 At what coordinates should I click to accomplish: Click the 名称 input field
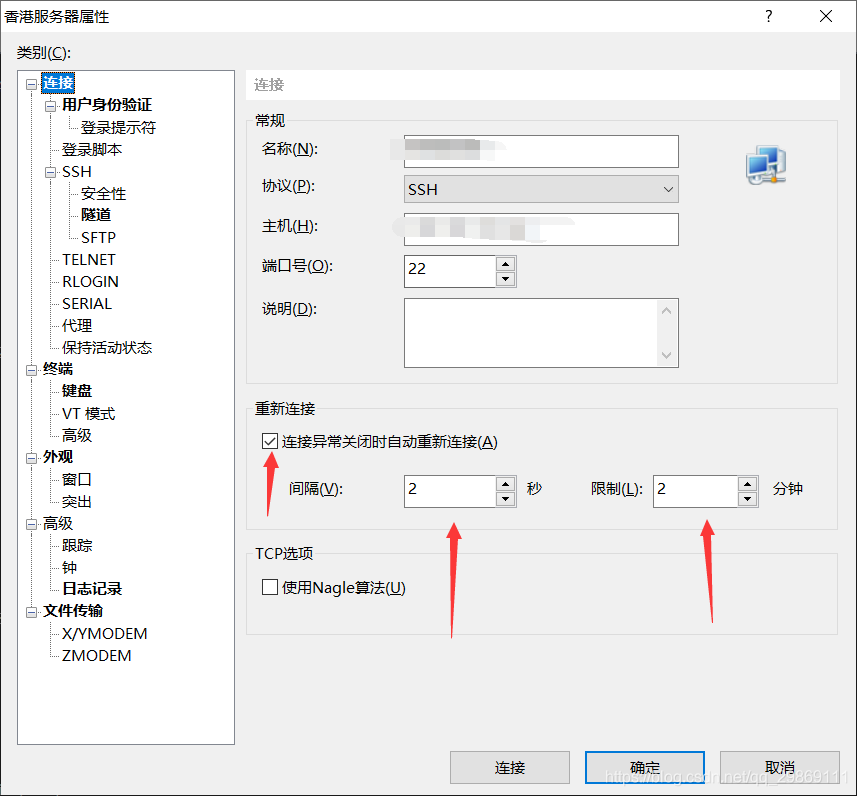coord(541,151)
